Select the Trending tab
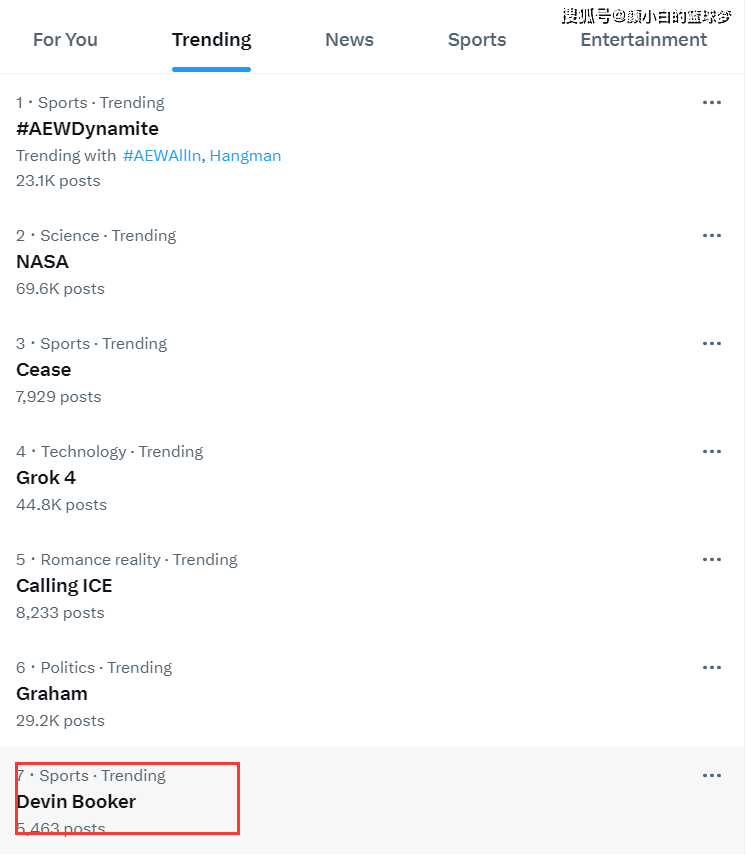 tap(211, 40)
